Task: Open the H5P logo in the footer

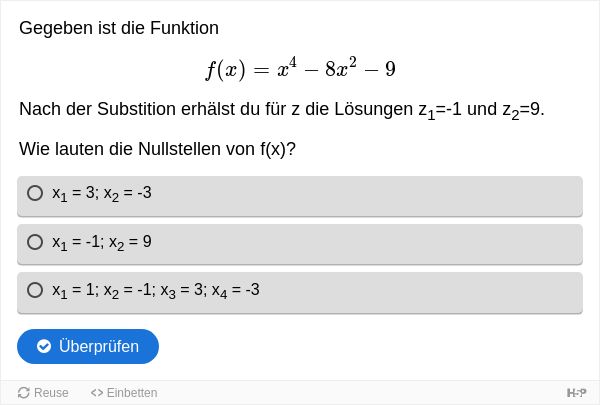Action: (576, 393)
